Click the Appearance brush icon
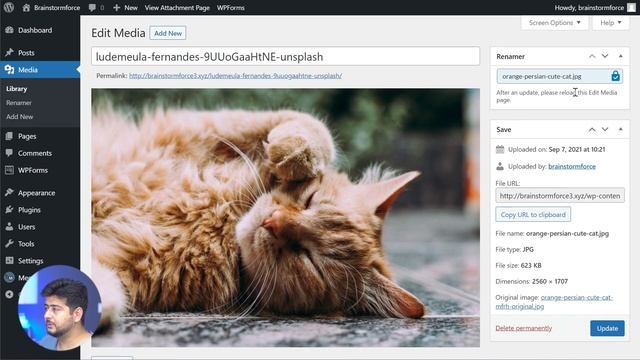Viewport: 640px width, 360px height. [9, 193]
